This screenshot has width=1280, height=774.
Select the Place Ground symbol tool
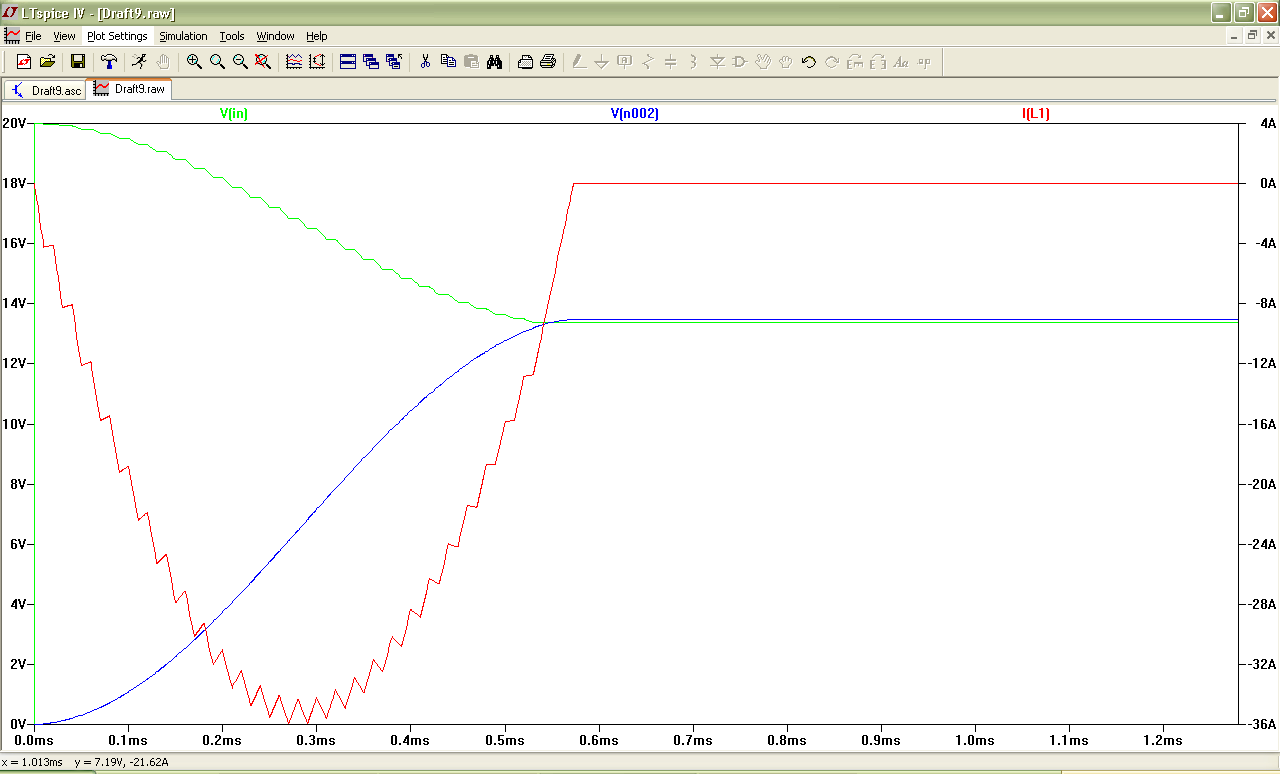[x=602, y=62]
